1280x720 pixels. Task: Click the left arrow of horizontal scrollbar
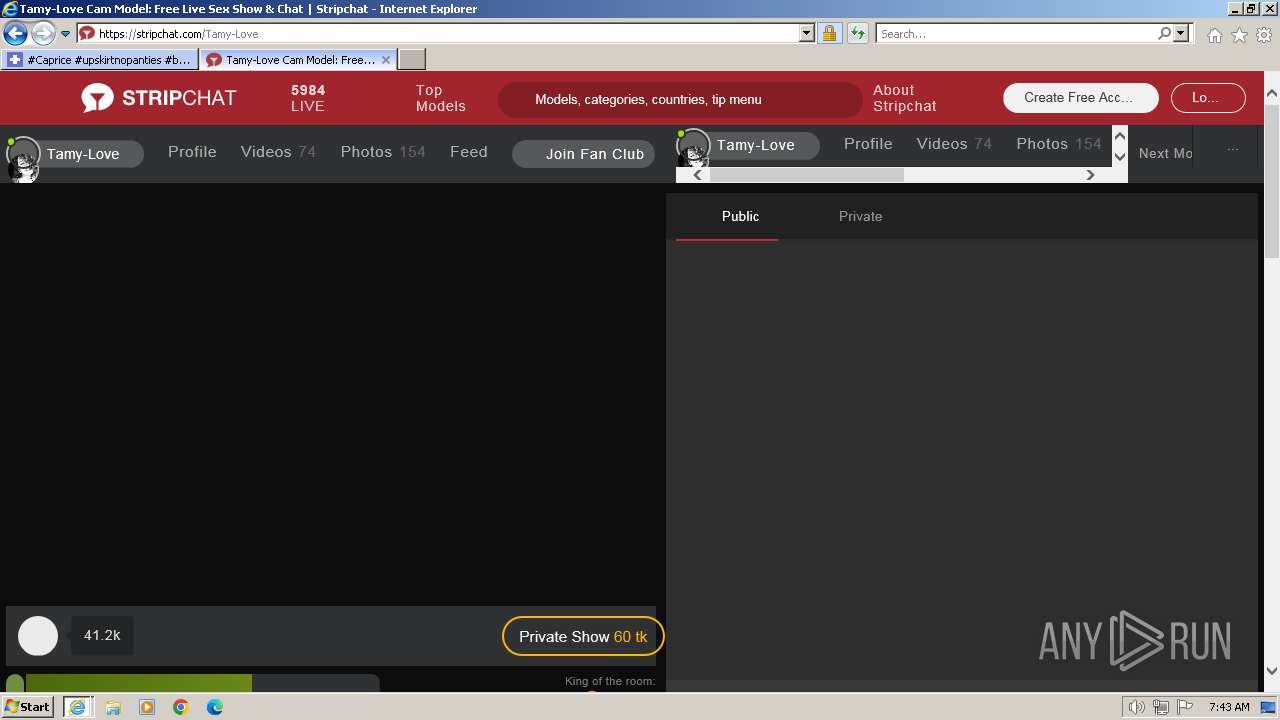698,175
